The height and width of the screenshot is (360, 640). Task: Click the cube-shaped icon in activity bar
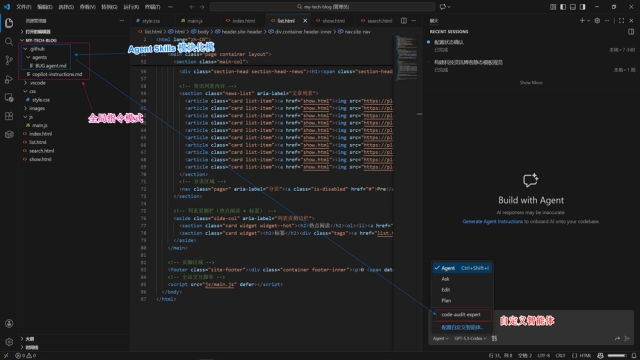tap(9, 134)
